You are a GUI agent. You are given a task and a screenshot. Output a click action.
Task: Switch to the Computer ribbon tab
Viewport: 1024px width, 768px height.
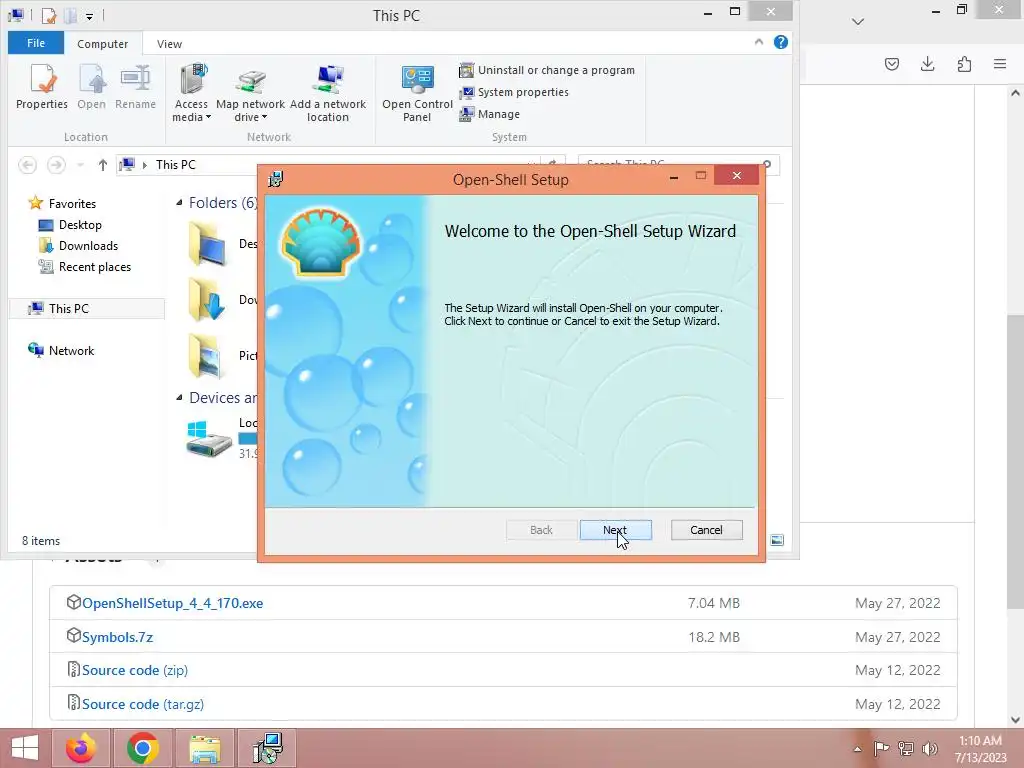103,44
